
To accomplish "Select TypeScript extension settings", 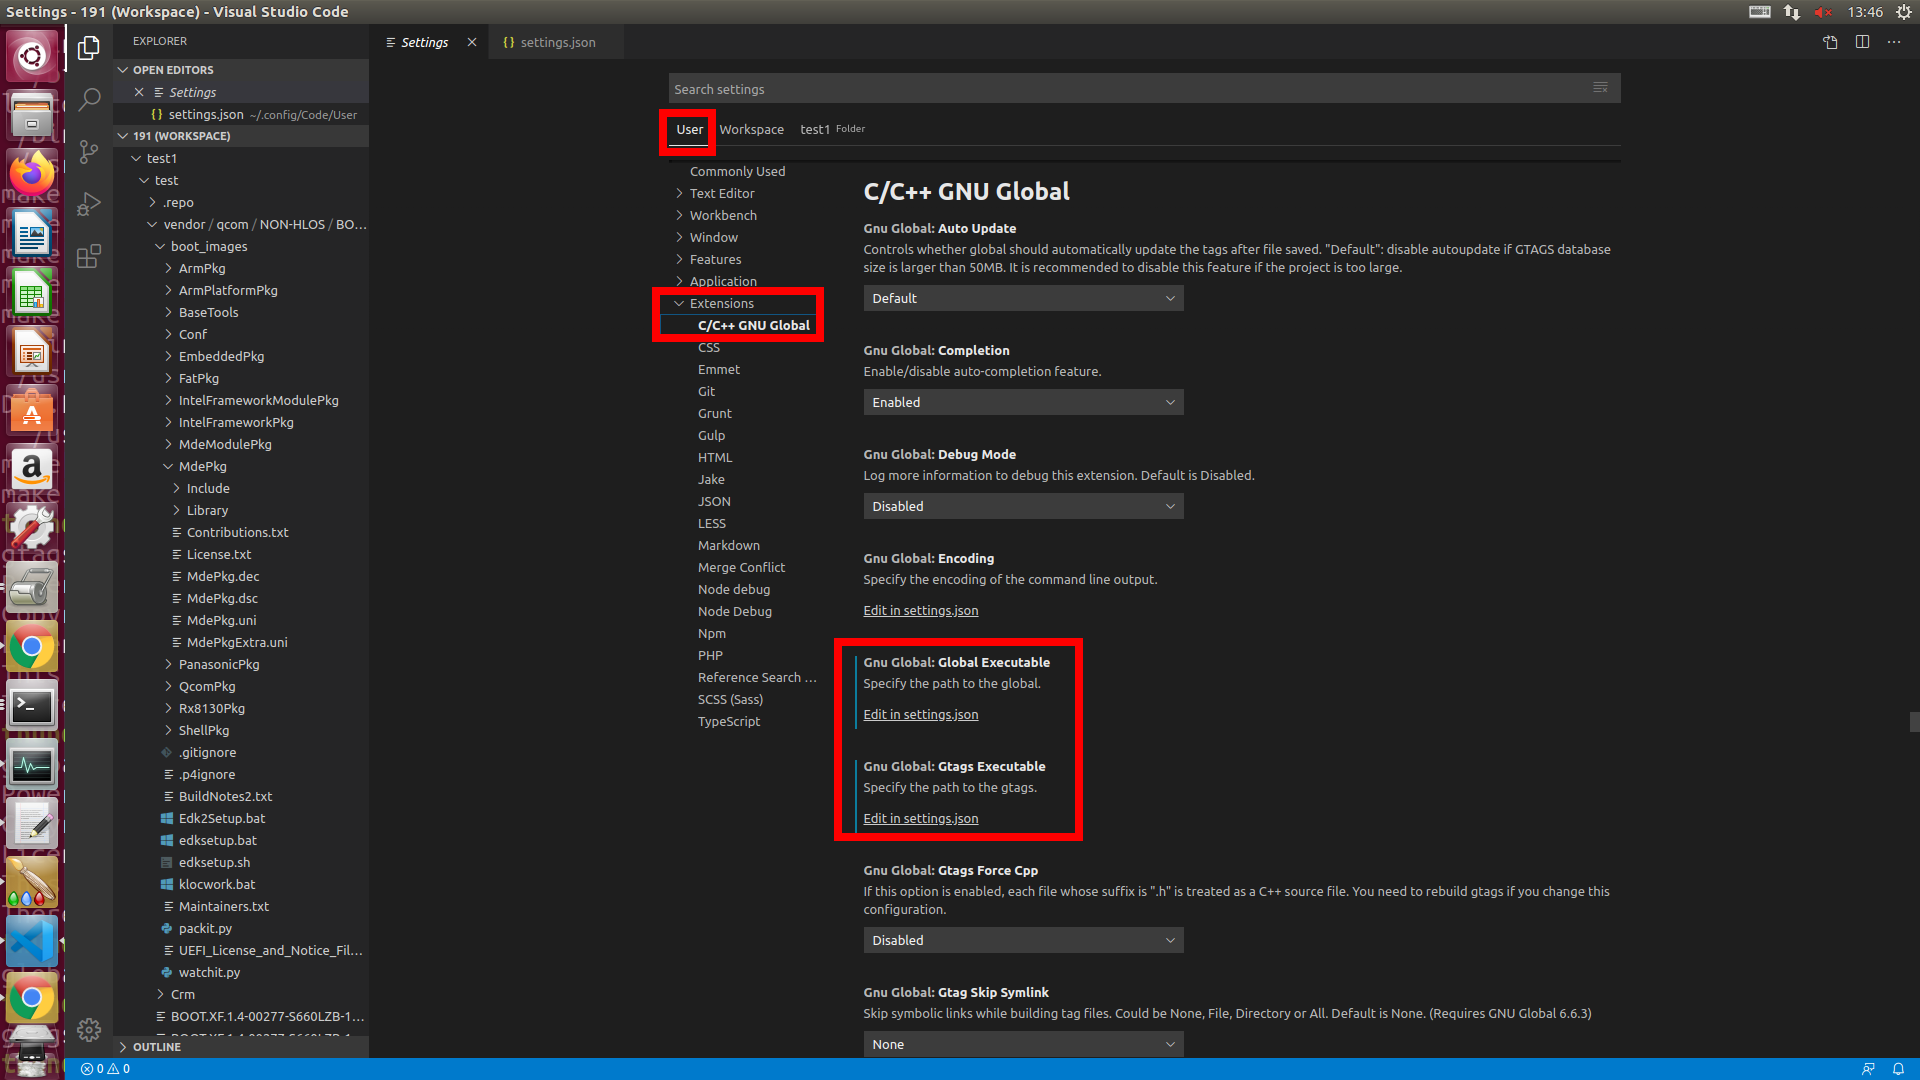I will (728, 721).
